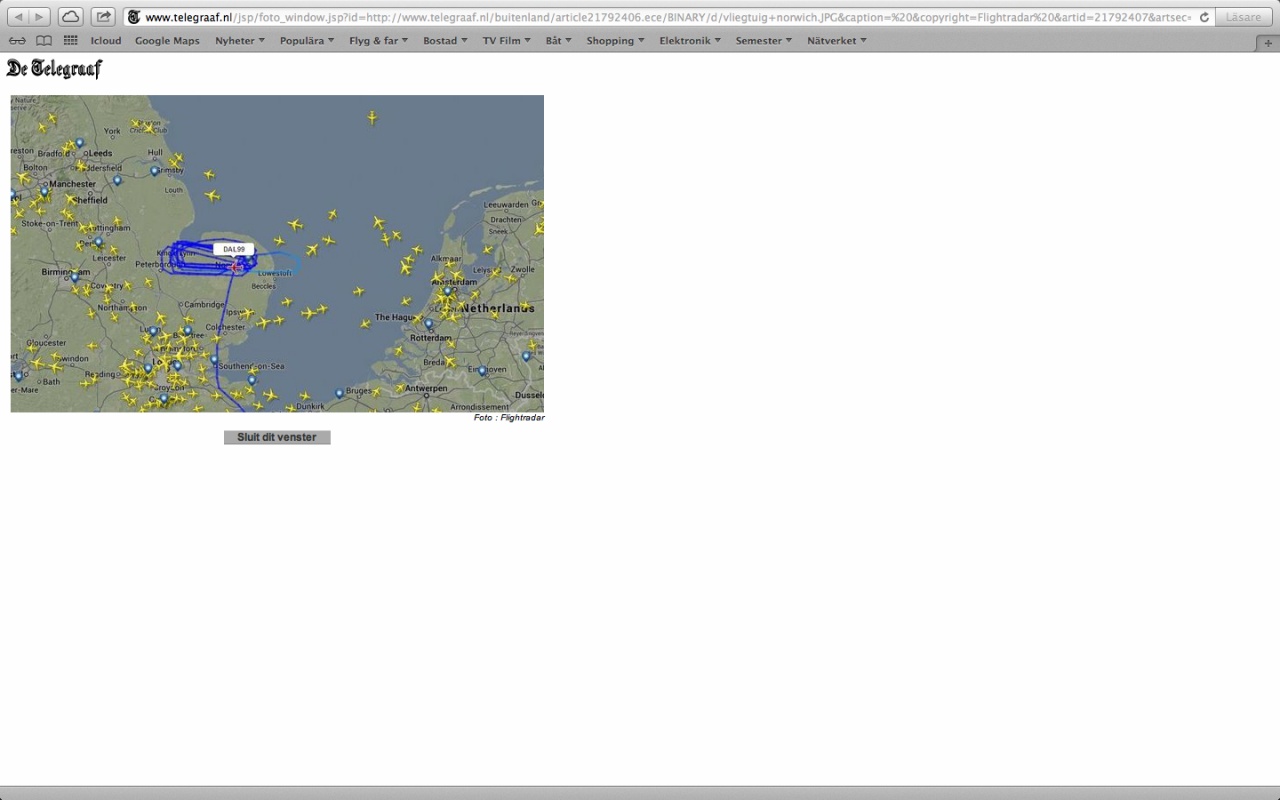Show bookmarks via open book icon
This screenshot has width=1280, height=800.
pyautogui.click(x=44, y=41)
